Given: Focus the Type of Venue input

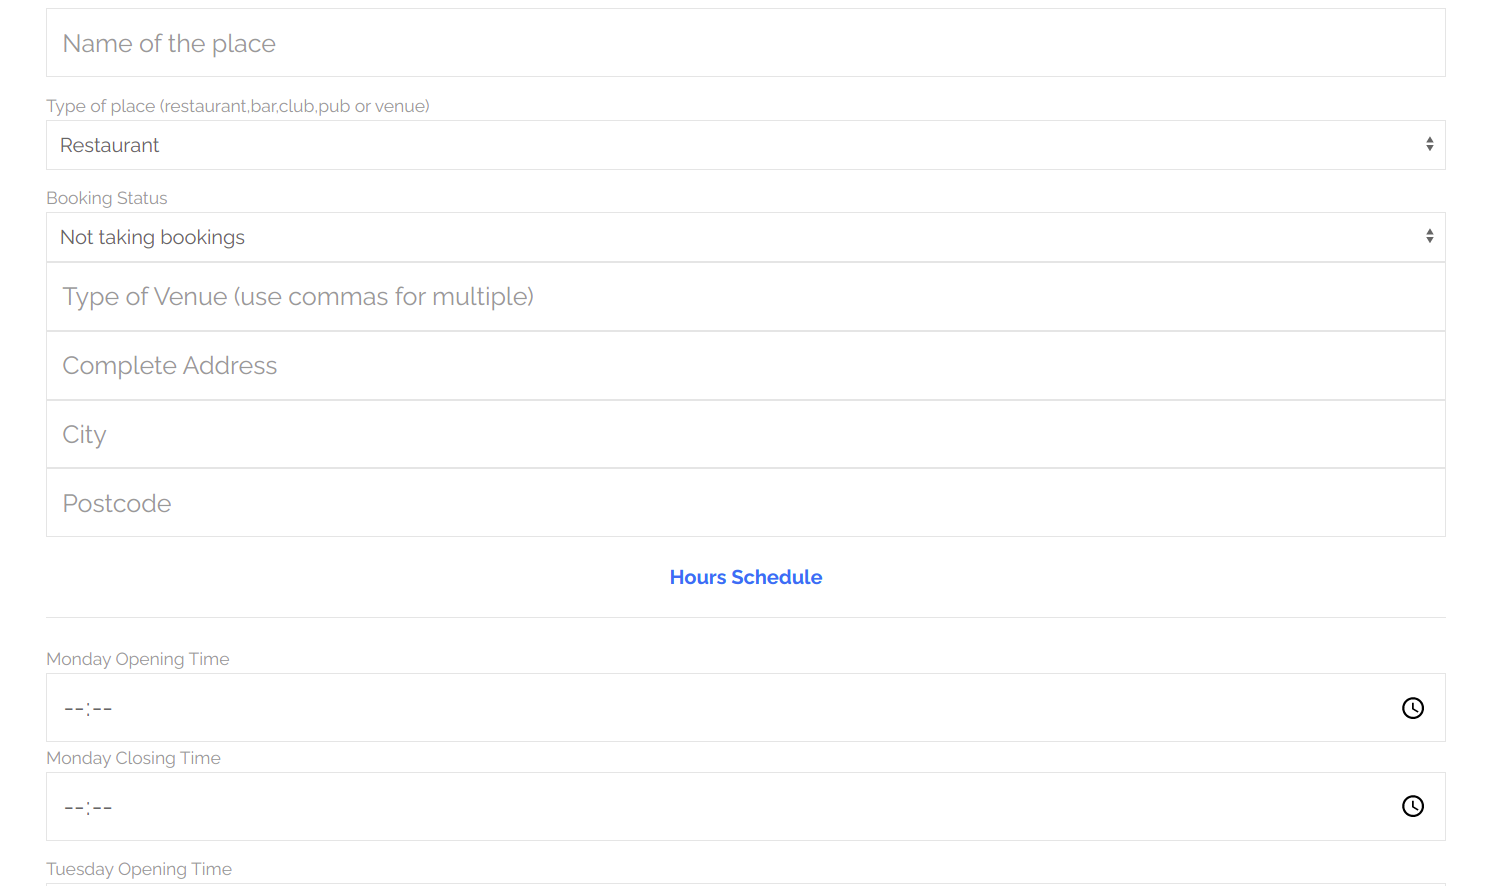Looking at the screenshot, I should [x=745, y=297].
